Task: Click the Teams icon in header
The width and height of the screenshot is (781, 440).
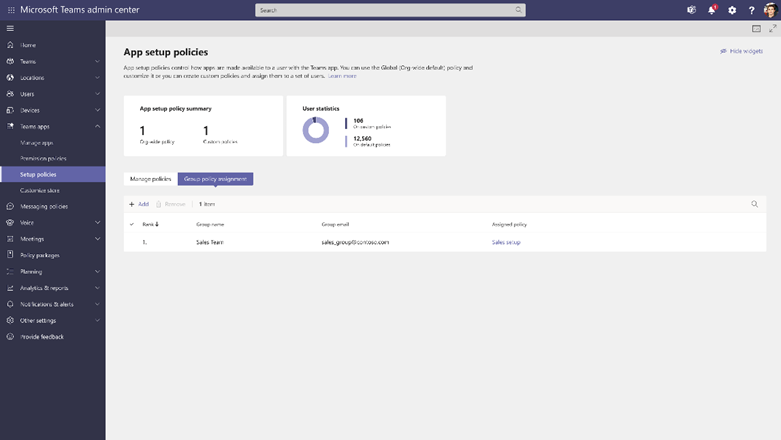Action: [x=691, y=10]
